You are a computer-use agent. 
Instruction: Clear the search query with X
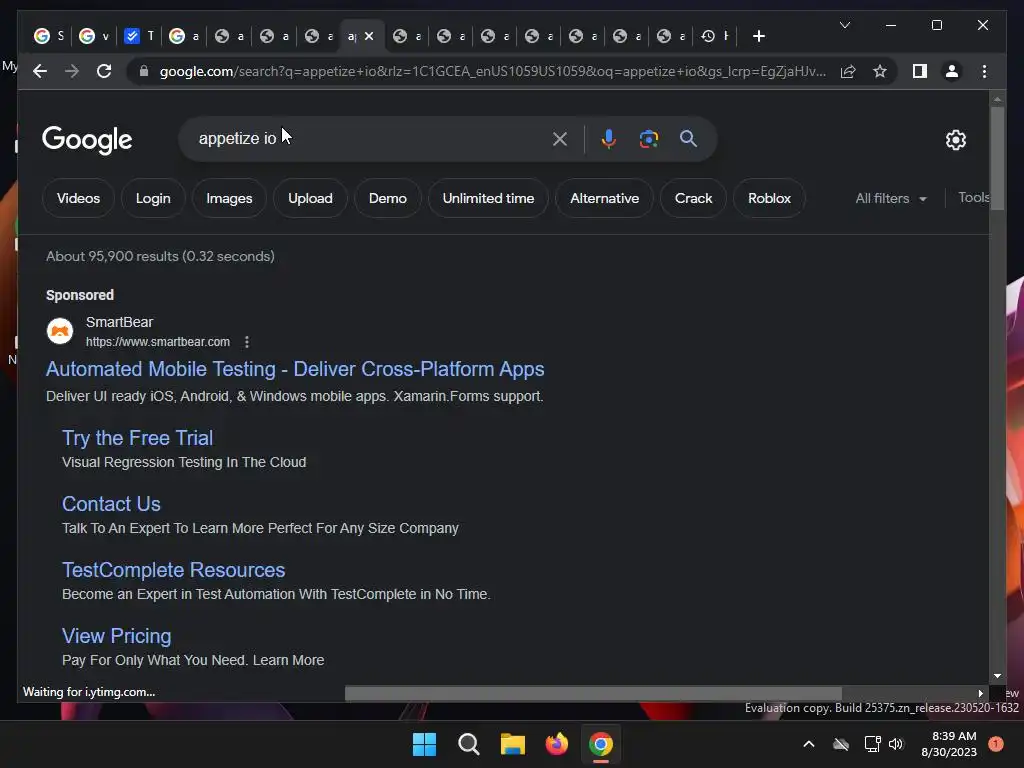560,138
